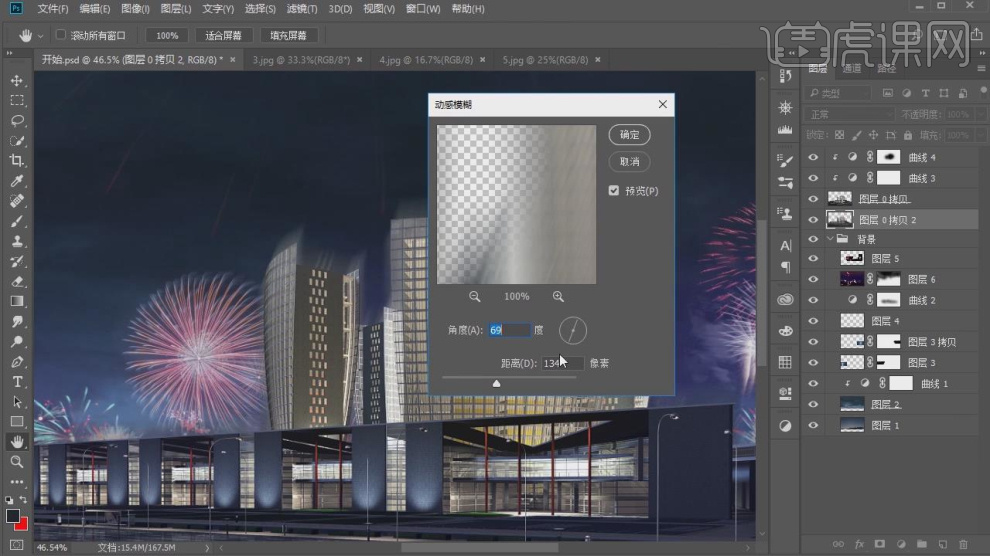Screen dimensions: 990x556
Task: Open the blend mode 正常 dropdown
Action: click(848, 115)
